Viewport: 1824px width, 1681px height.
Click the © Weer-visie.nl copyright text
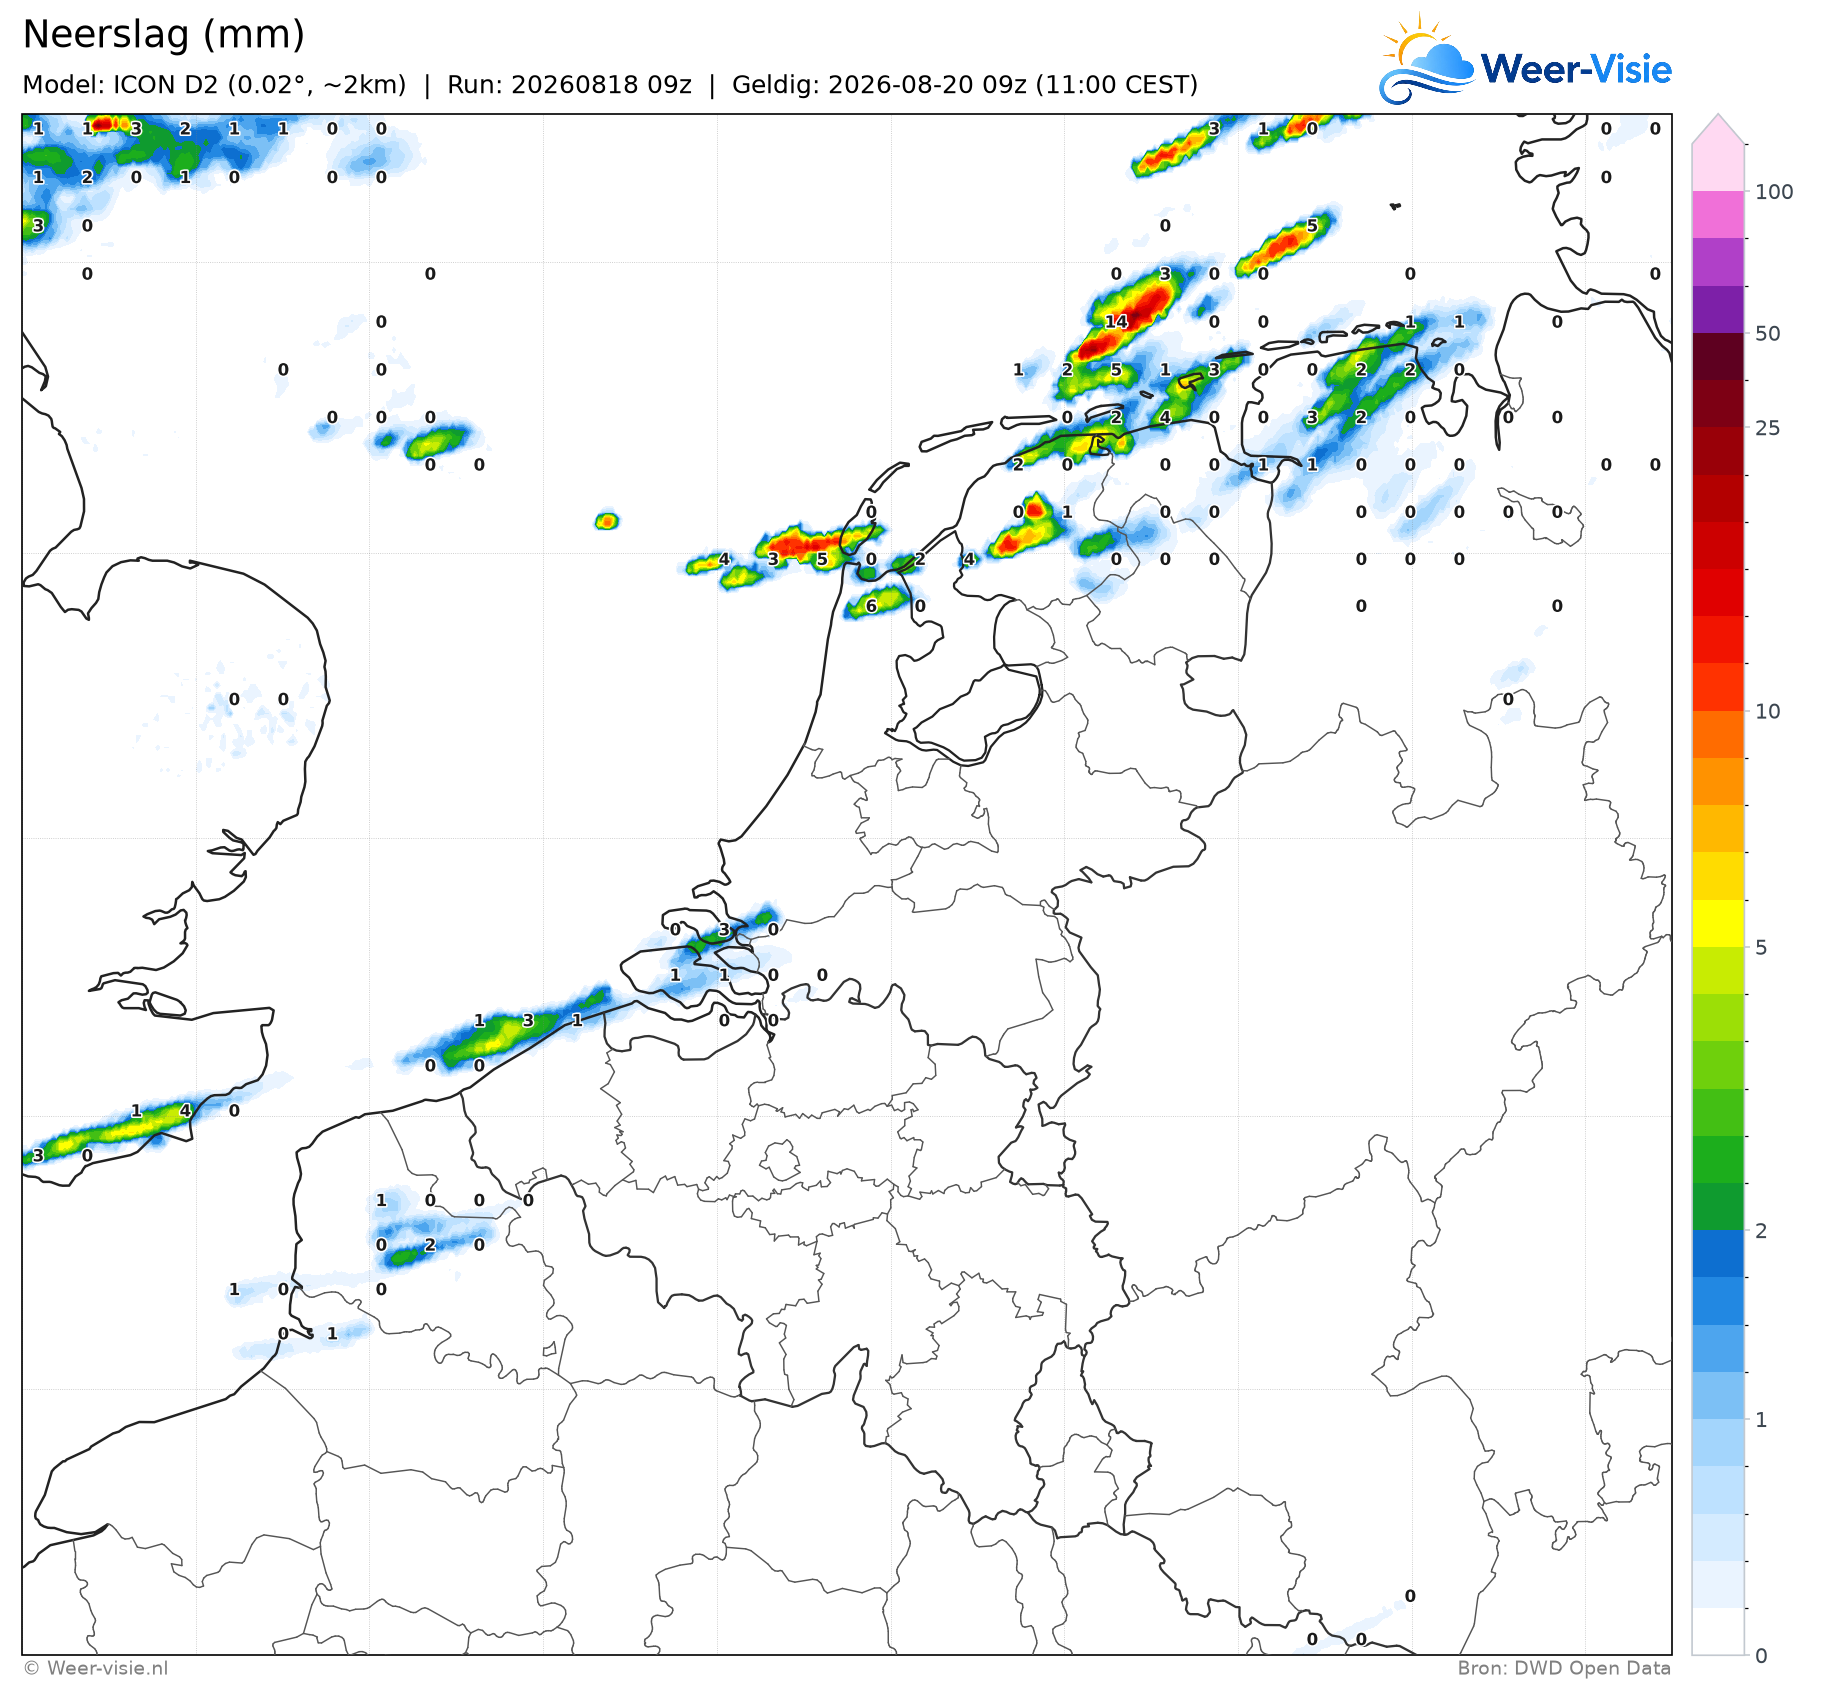pos(95,1668)
